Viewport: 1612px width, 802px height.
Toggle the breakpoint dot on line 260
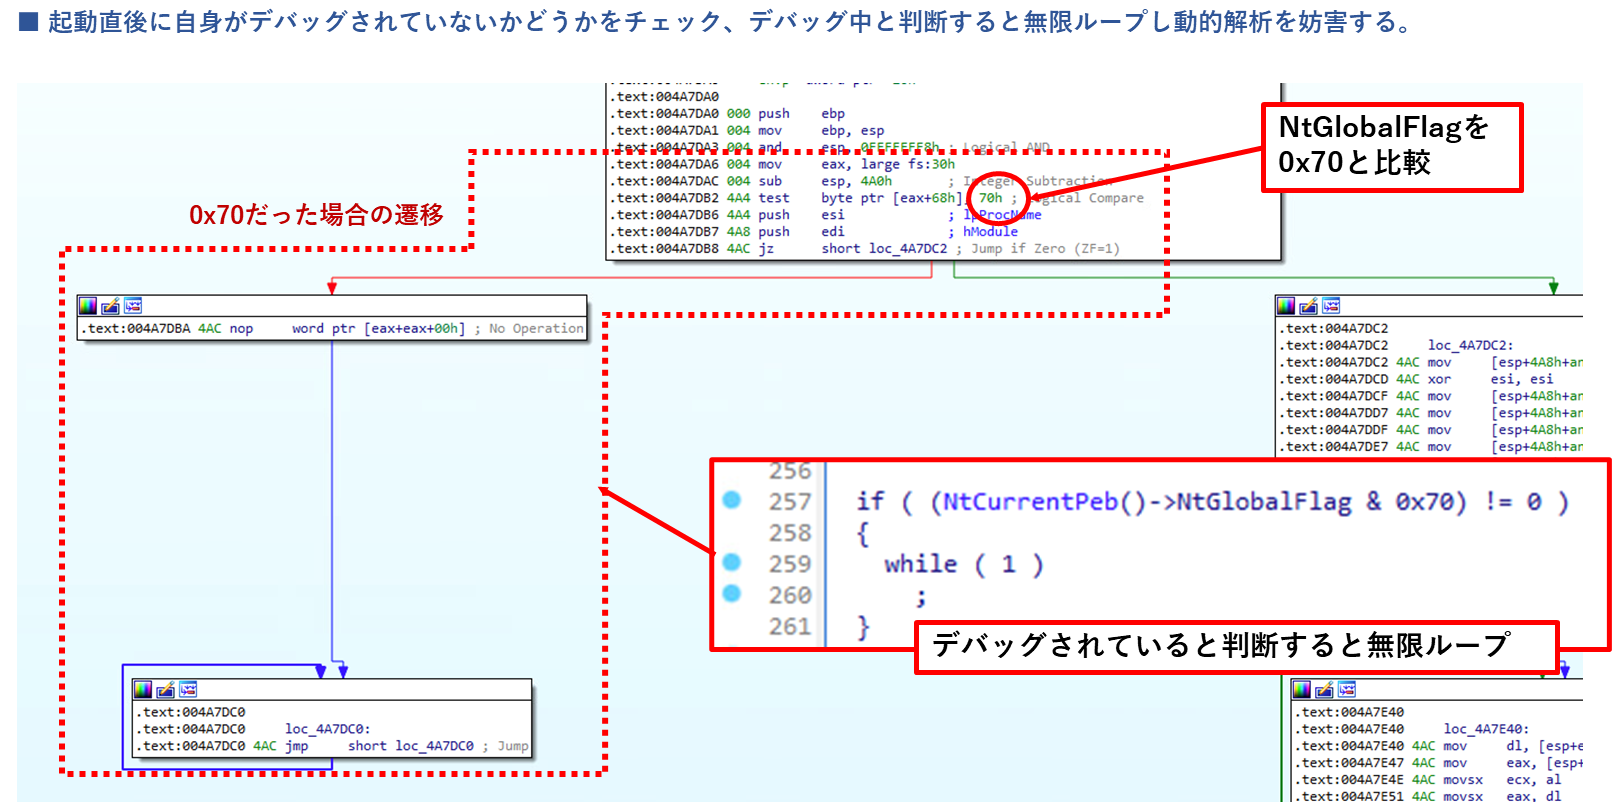pos(732,594)
